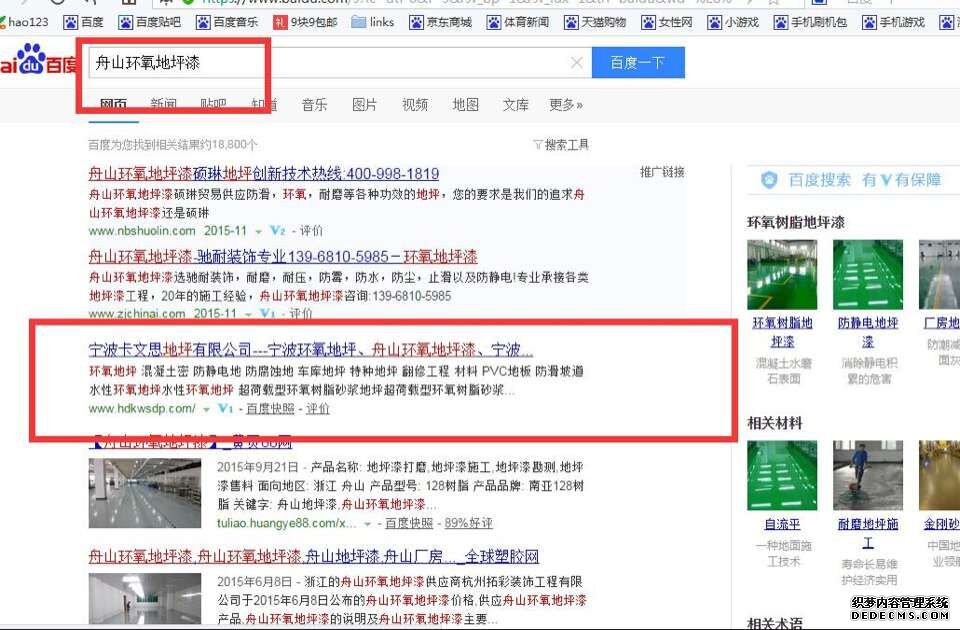The width and height of the screenshot is (960, 630).
Task: Open the 手机游戏 bookmark
Action: coord(893,22)
